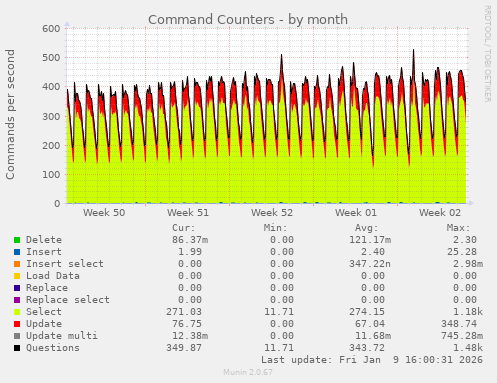Click the Delete legend label
The height and width of the screenshot is (383, 497).
[44, 240]
